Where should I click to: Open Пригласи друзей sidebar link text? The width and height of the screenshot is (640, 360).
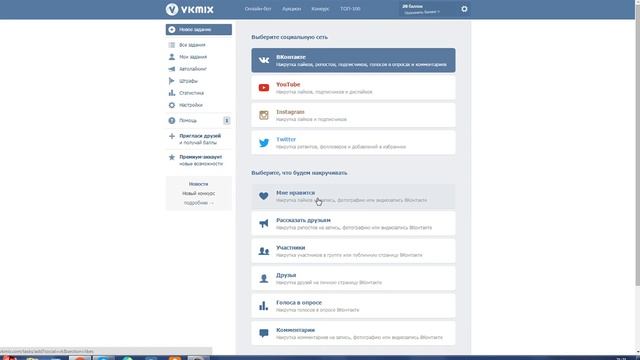200,136
